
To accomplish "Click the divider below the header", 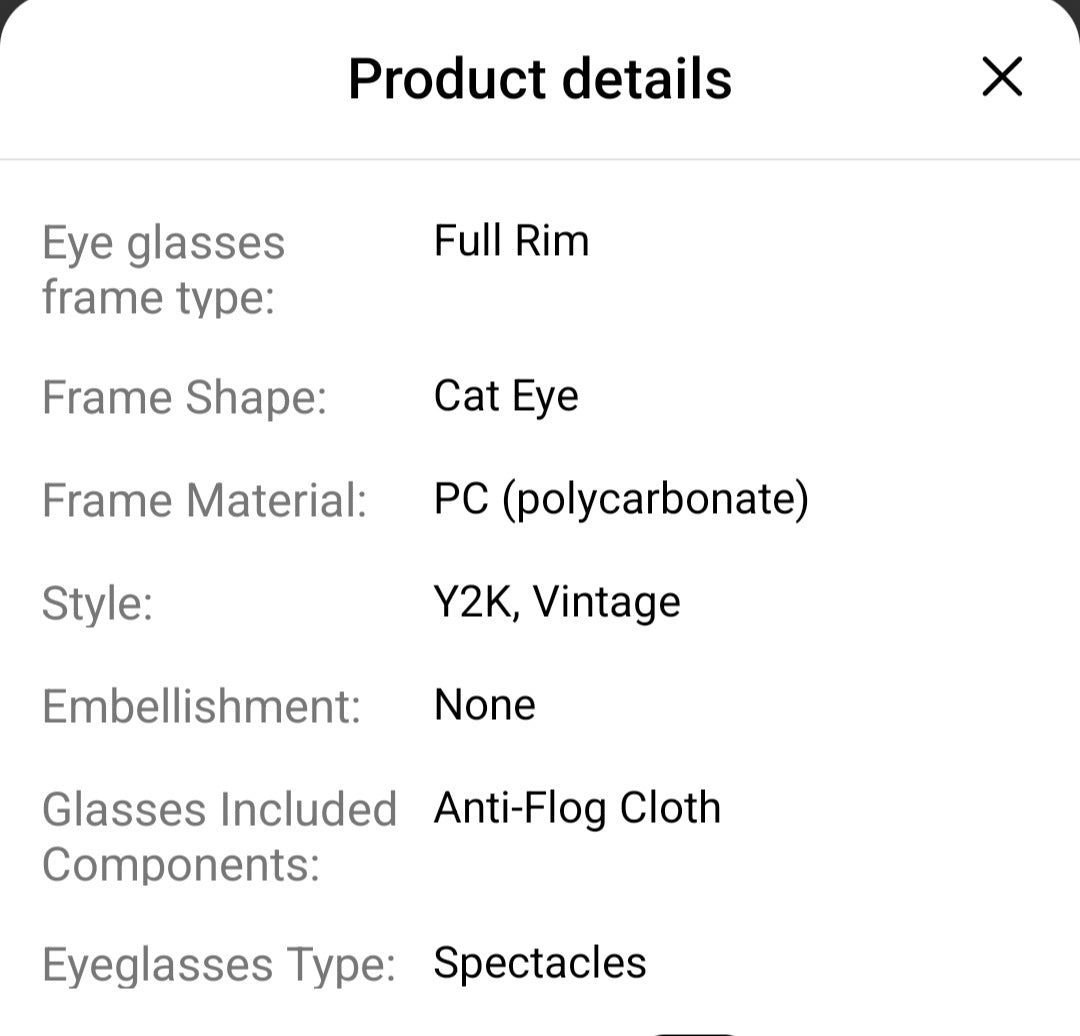I will tap(540, 155).
